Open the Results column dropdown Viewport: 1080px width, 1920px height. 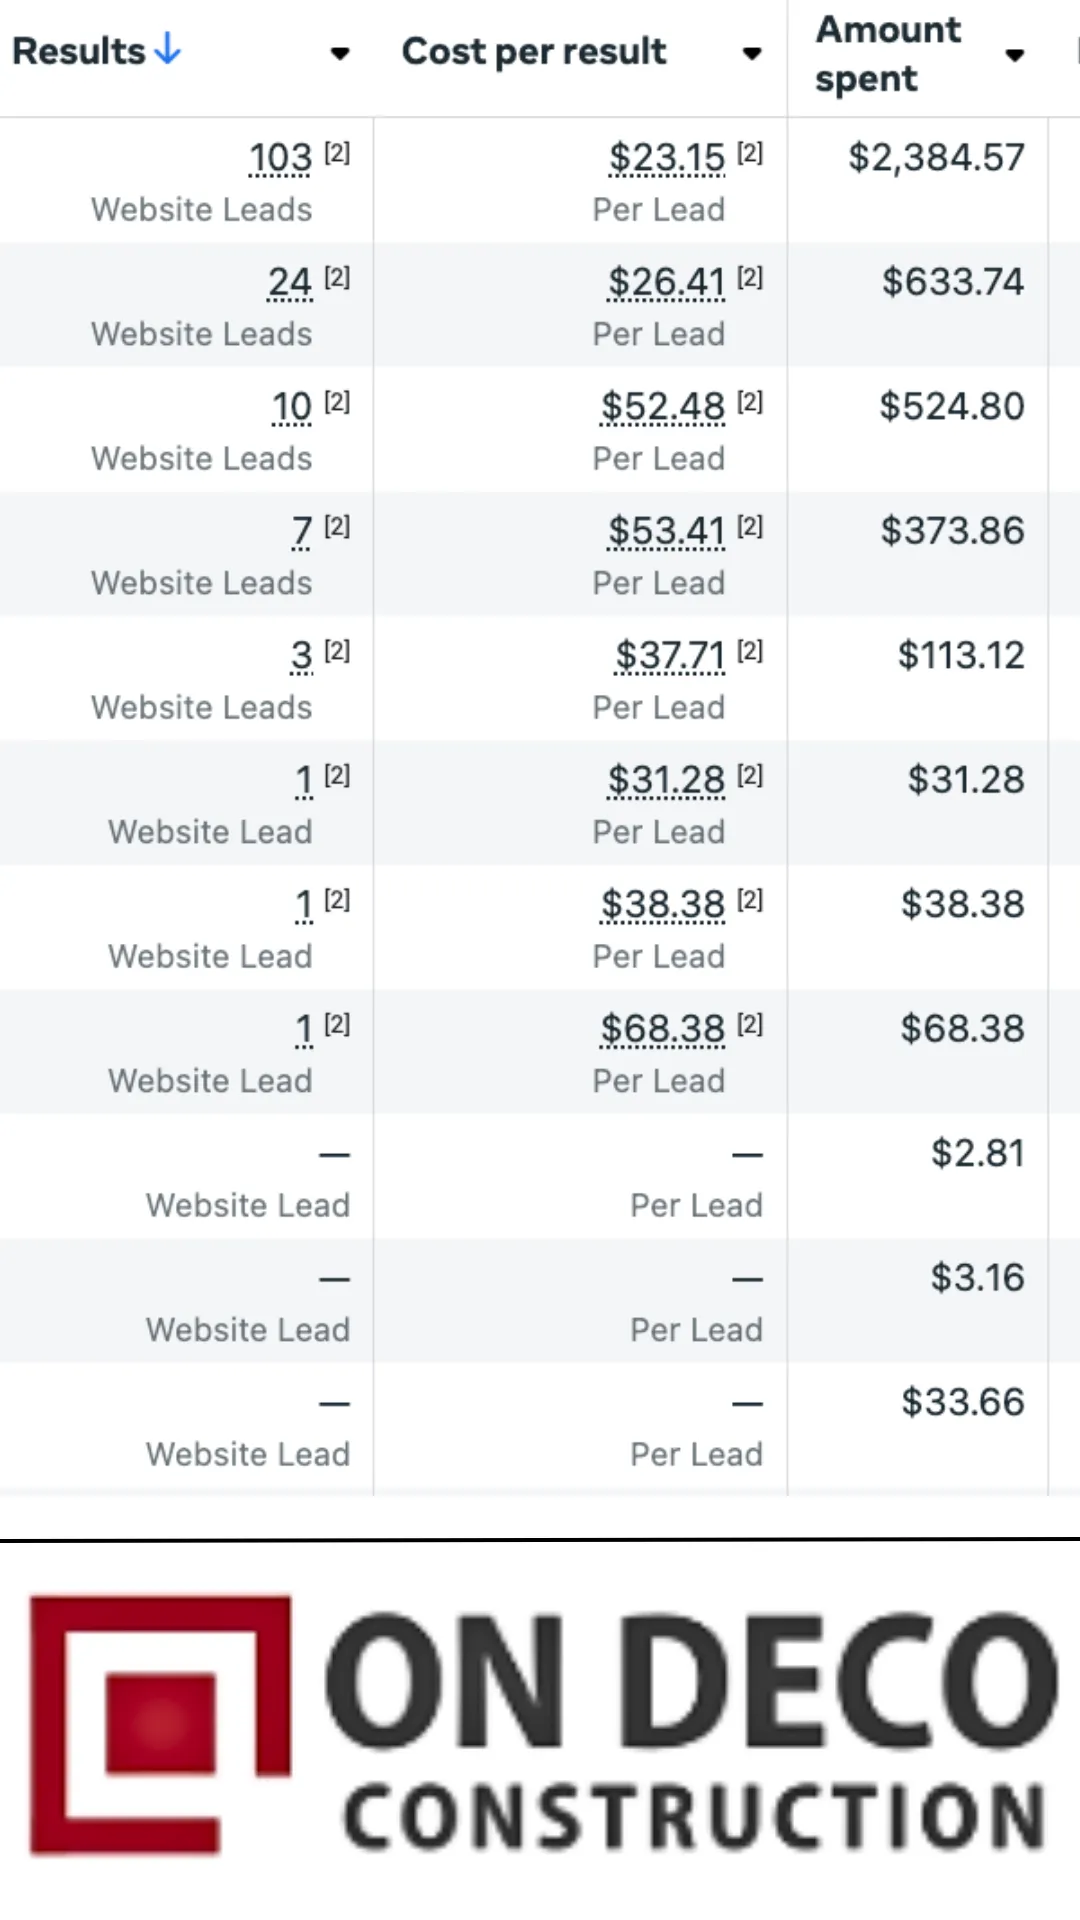pyautogui.click(x=340, y=53)
